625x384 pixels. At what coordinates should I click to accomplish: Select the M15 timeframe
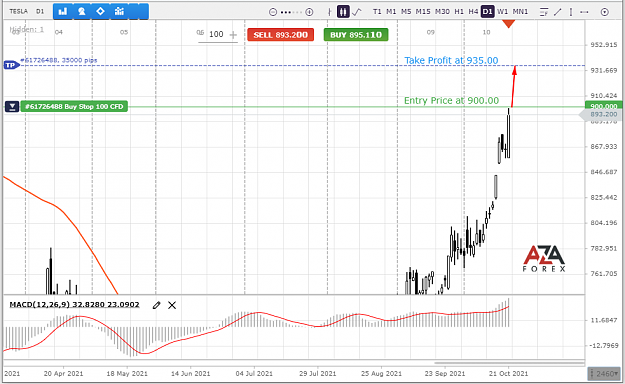coord(423,12)
